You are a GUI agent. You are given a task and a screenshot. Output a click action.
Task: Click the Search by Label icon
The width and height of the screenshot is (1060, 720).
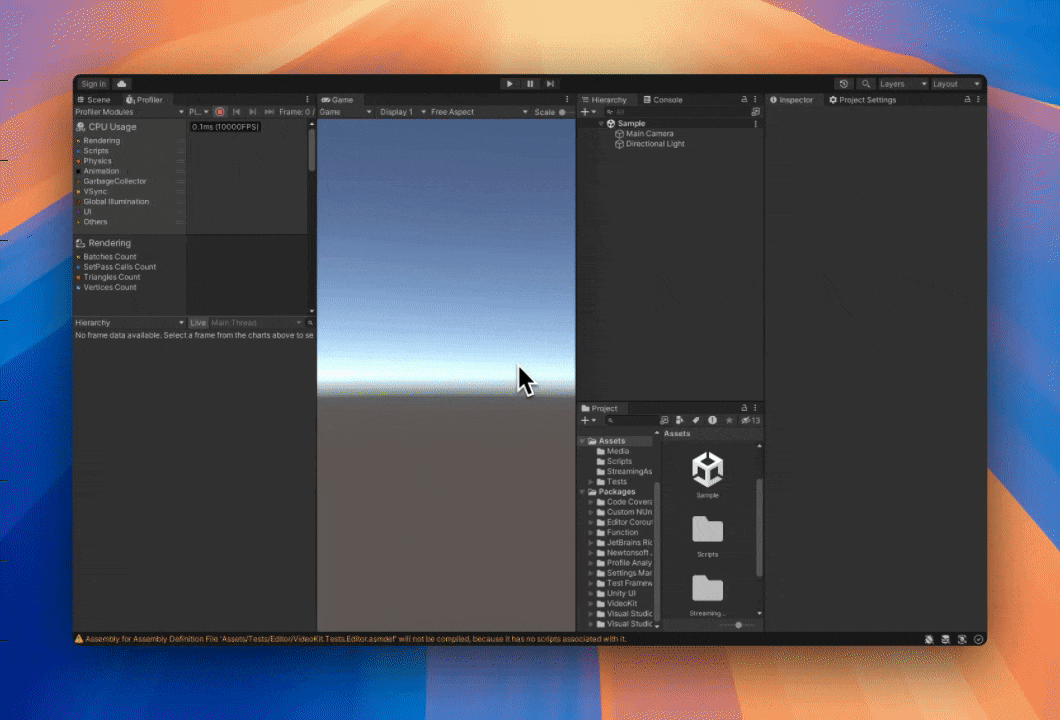point(696,421)
